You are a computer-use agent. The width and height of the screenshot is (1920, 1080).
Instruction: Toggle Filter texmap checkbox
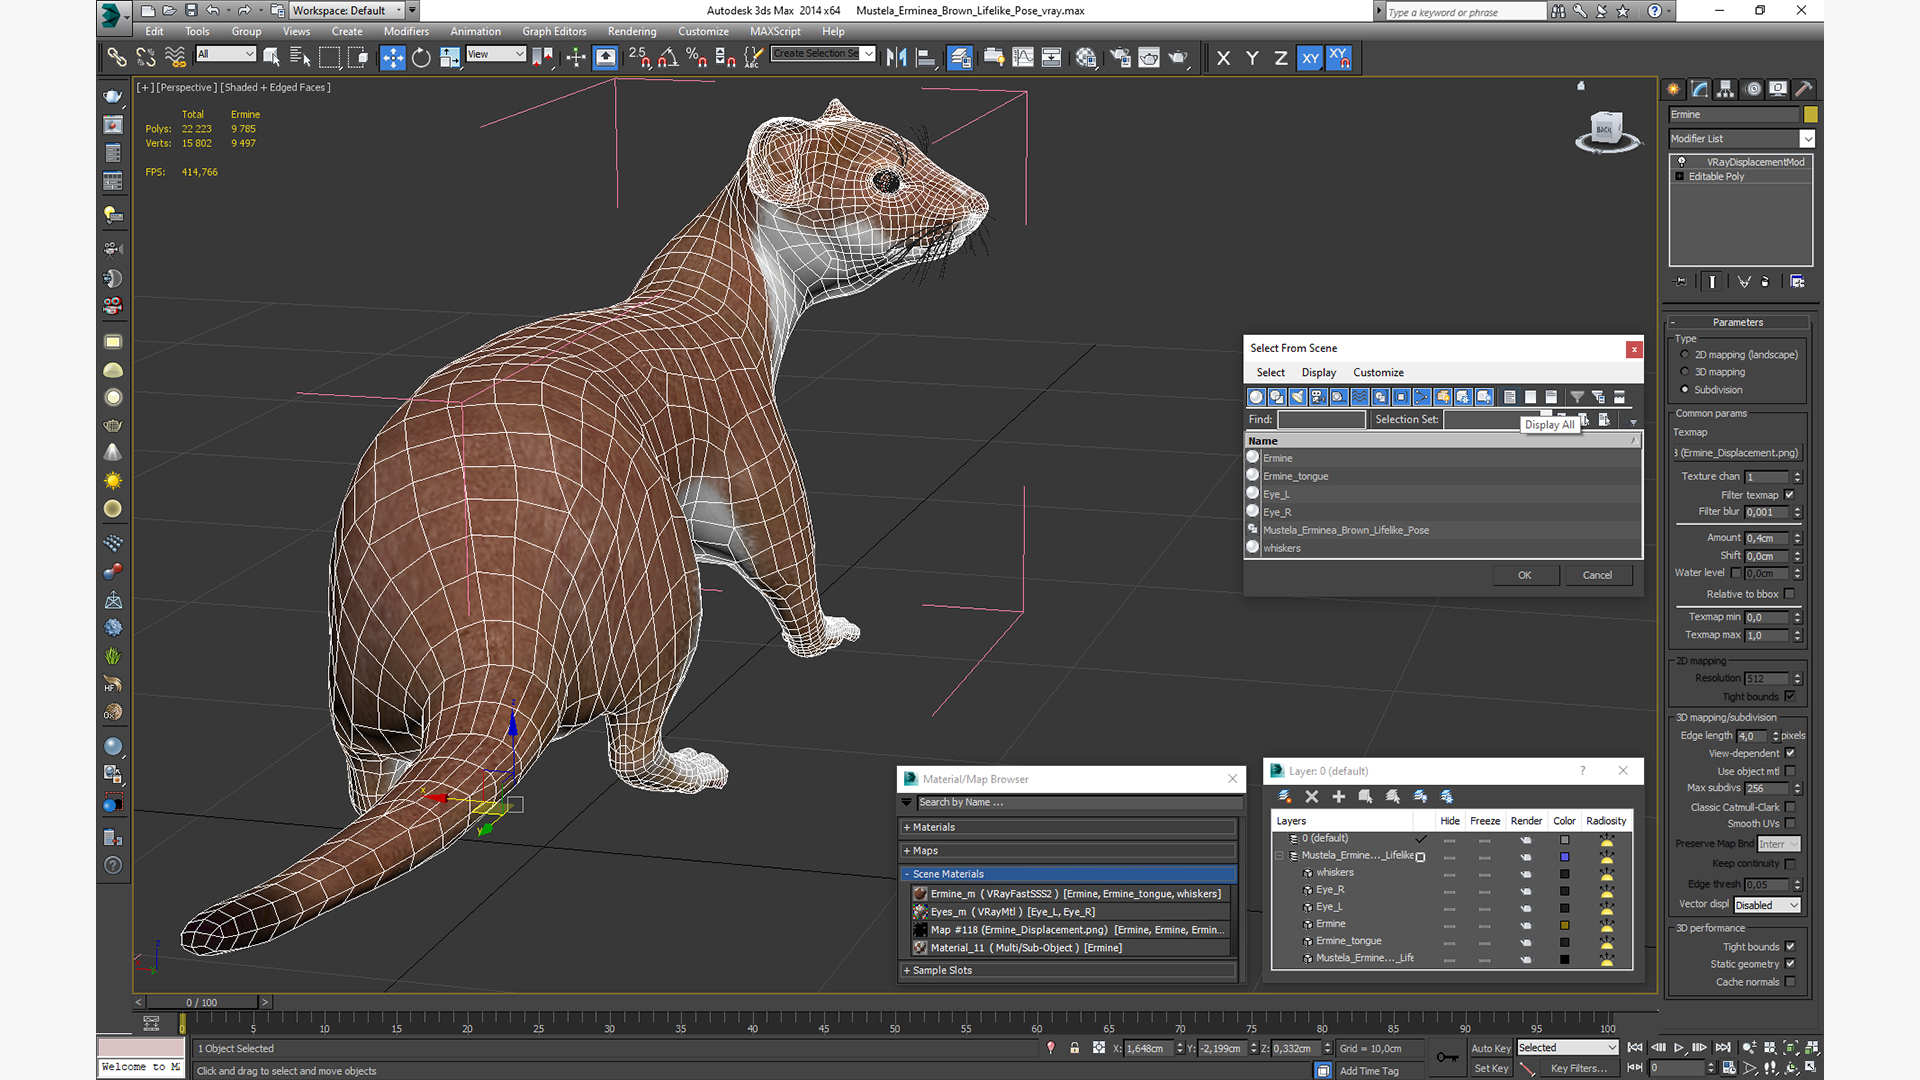pos(1789,495)
